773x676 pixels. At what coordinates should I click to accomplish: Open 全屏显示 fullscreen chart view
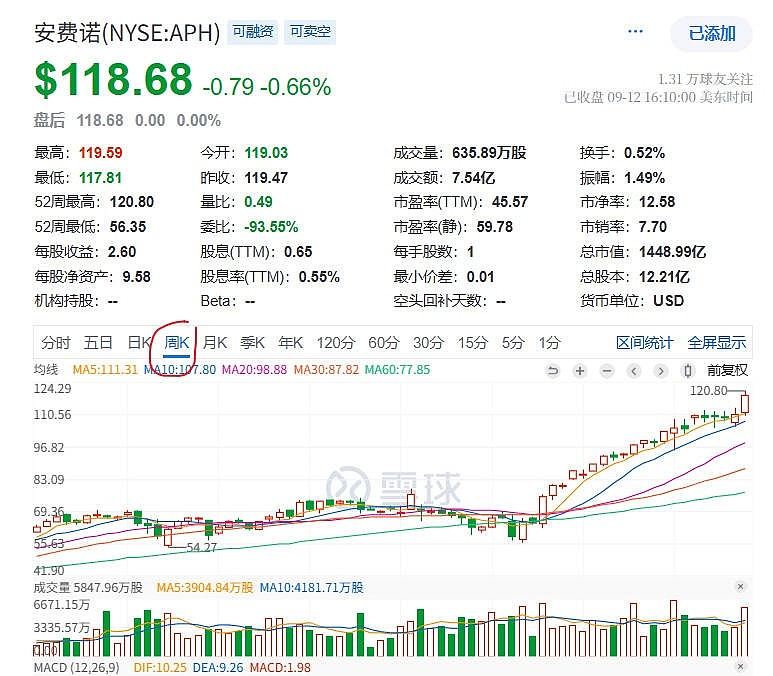click(717, 342)
